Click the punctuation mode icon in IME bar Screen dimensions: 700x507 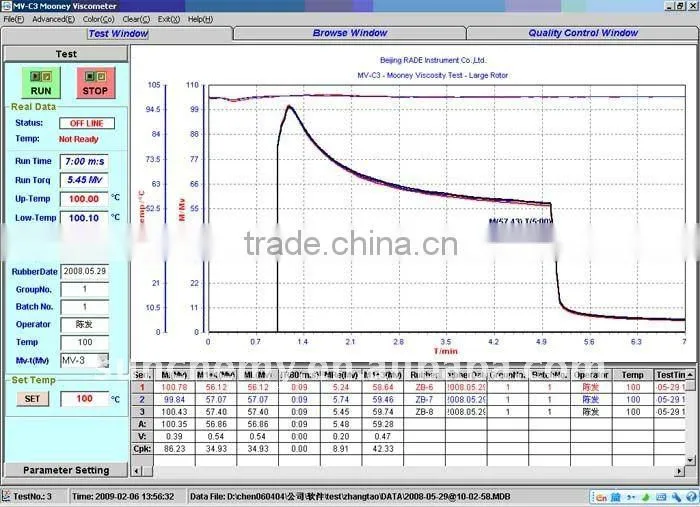tap(631, 497)
